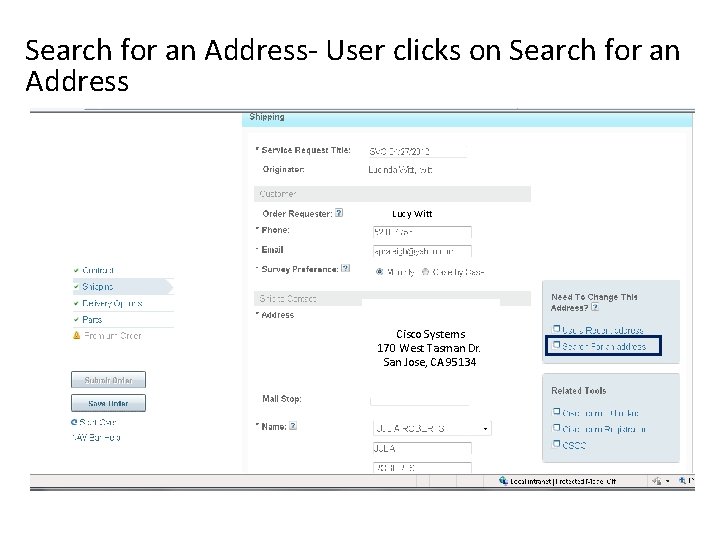Open help icon after Need To Change This Address
The image size is (720, 540).
click(595, 307)
